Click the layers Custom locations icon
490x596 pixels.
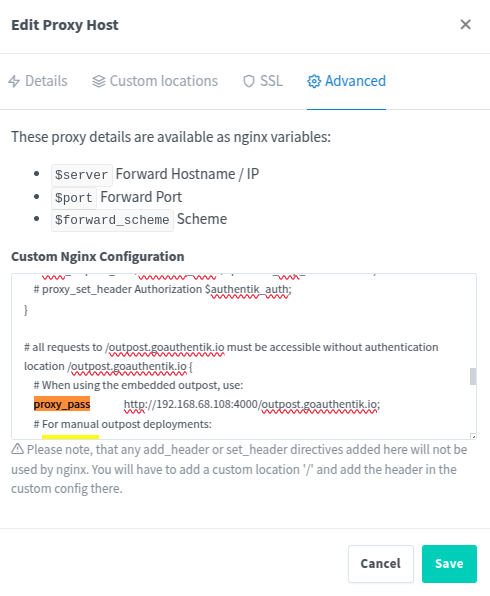(99, 81)
